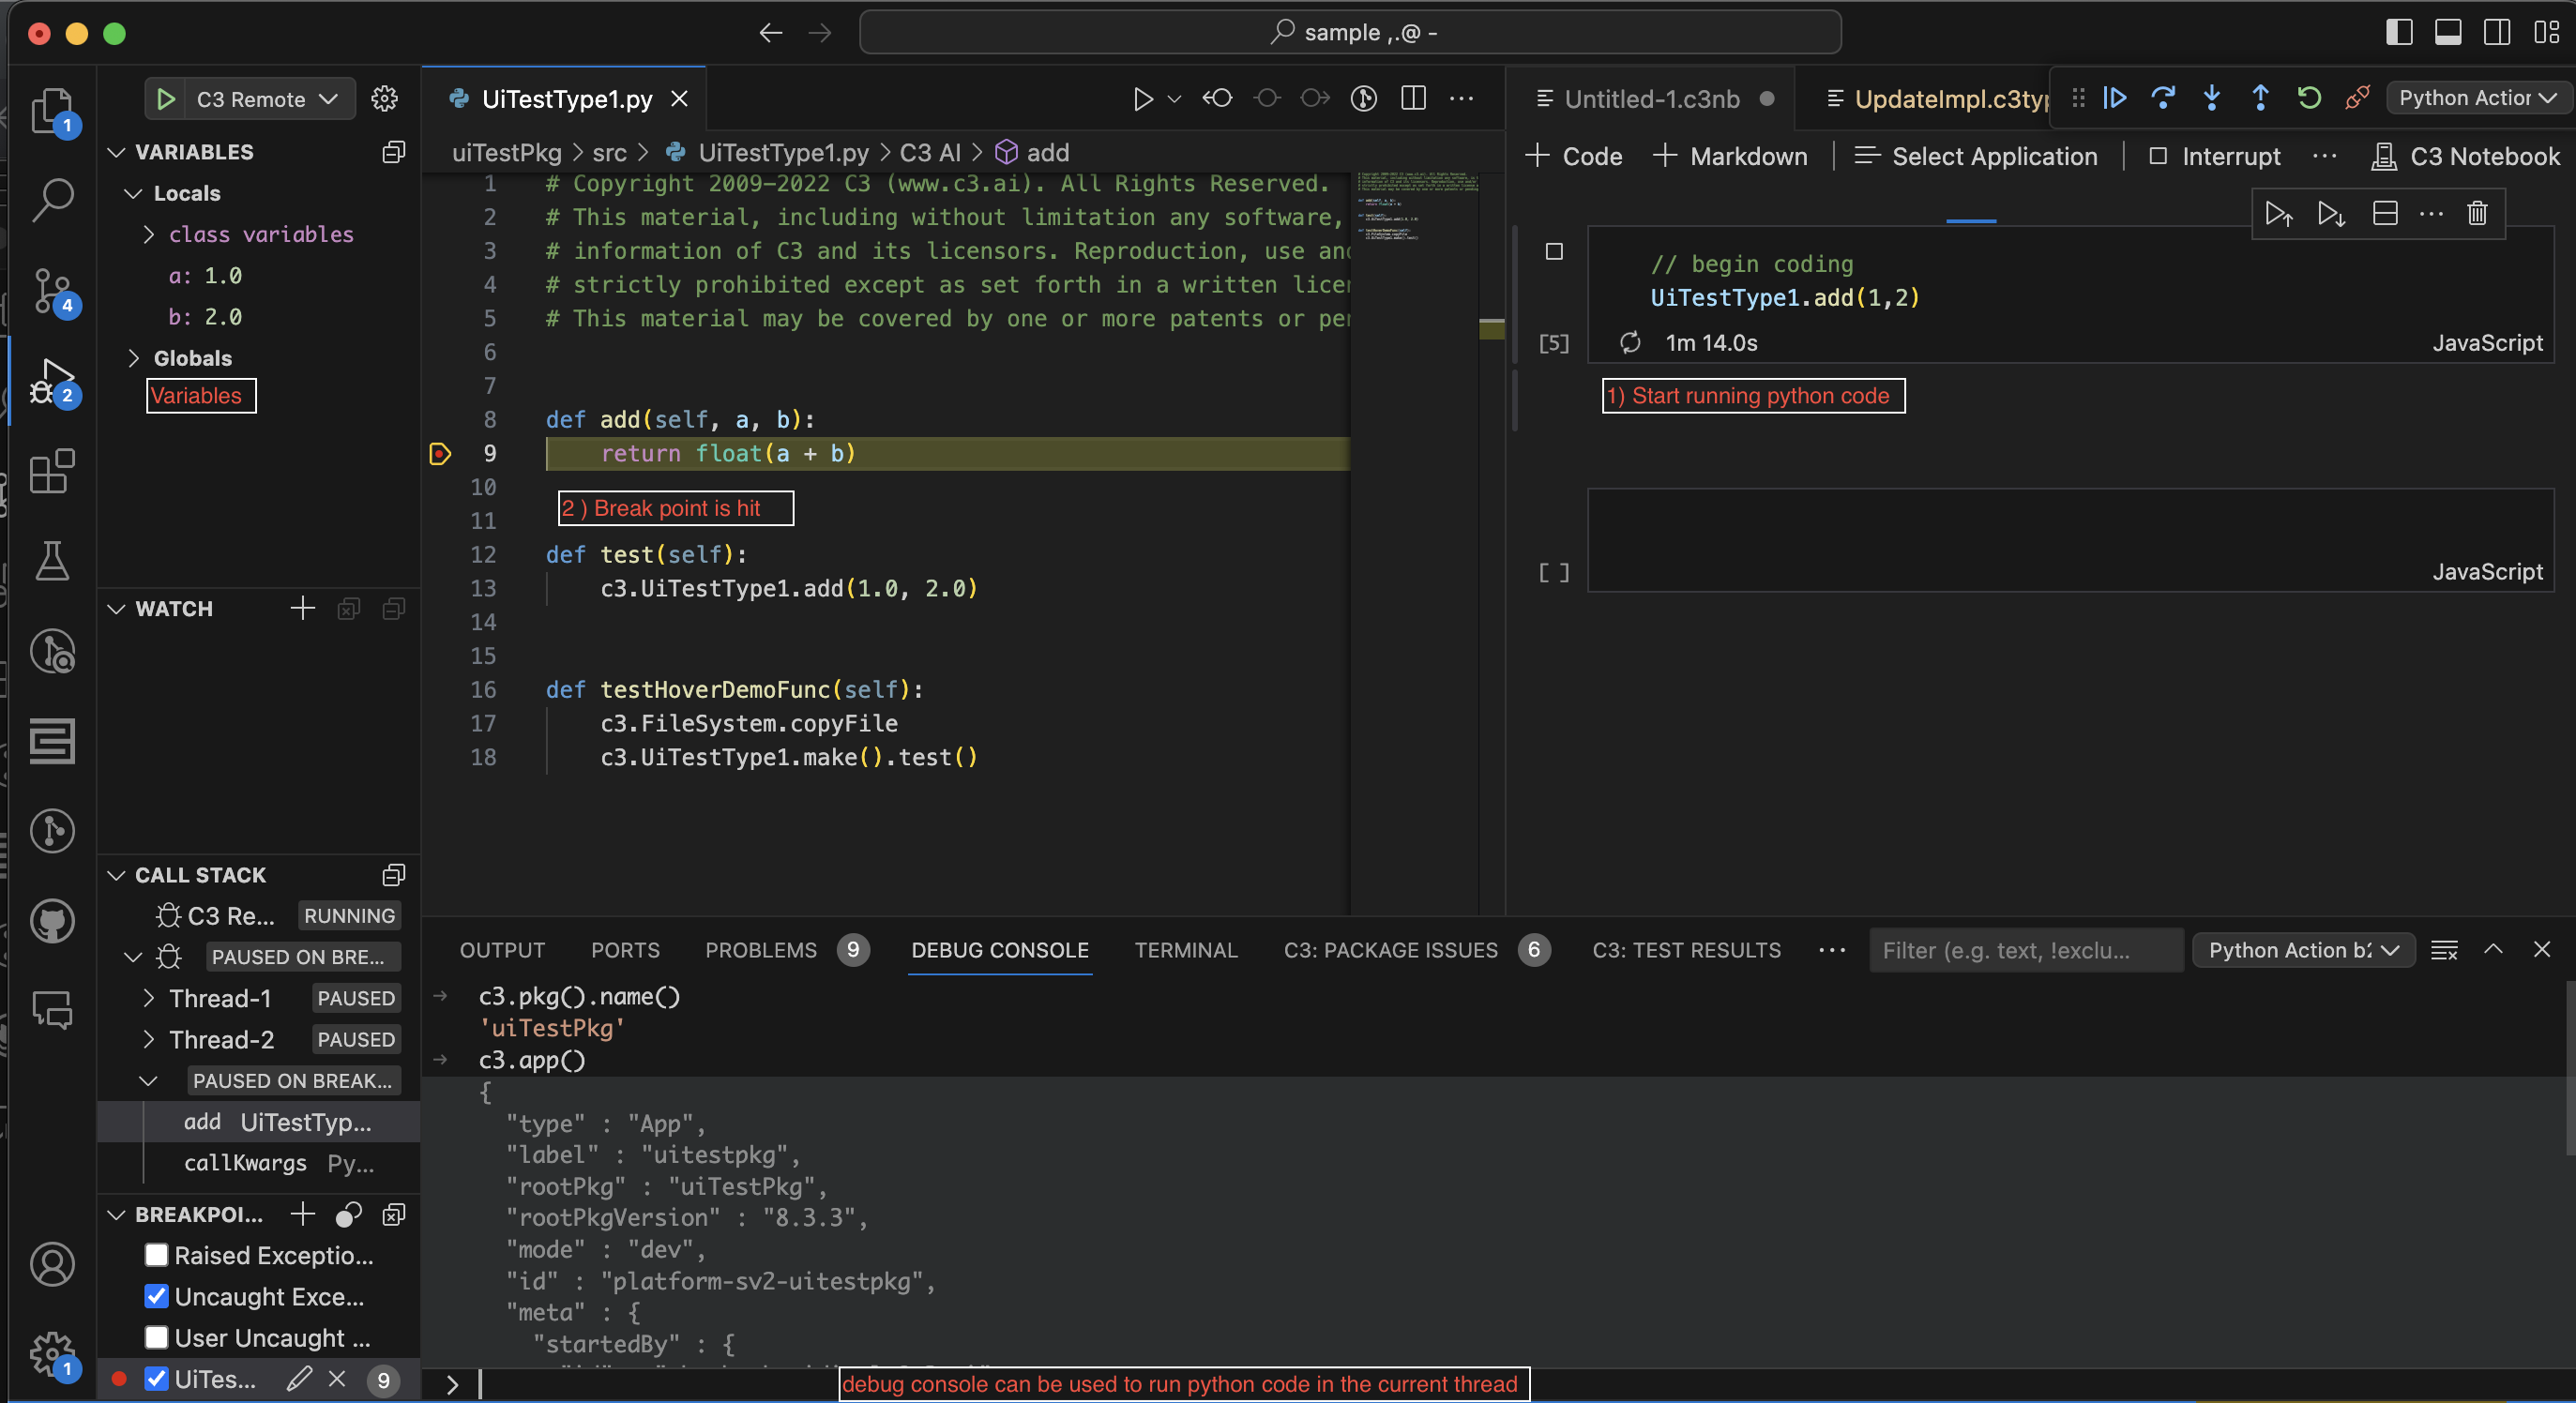
Task: Restart the notebook kernel
Action: 2307,98
